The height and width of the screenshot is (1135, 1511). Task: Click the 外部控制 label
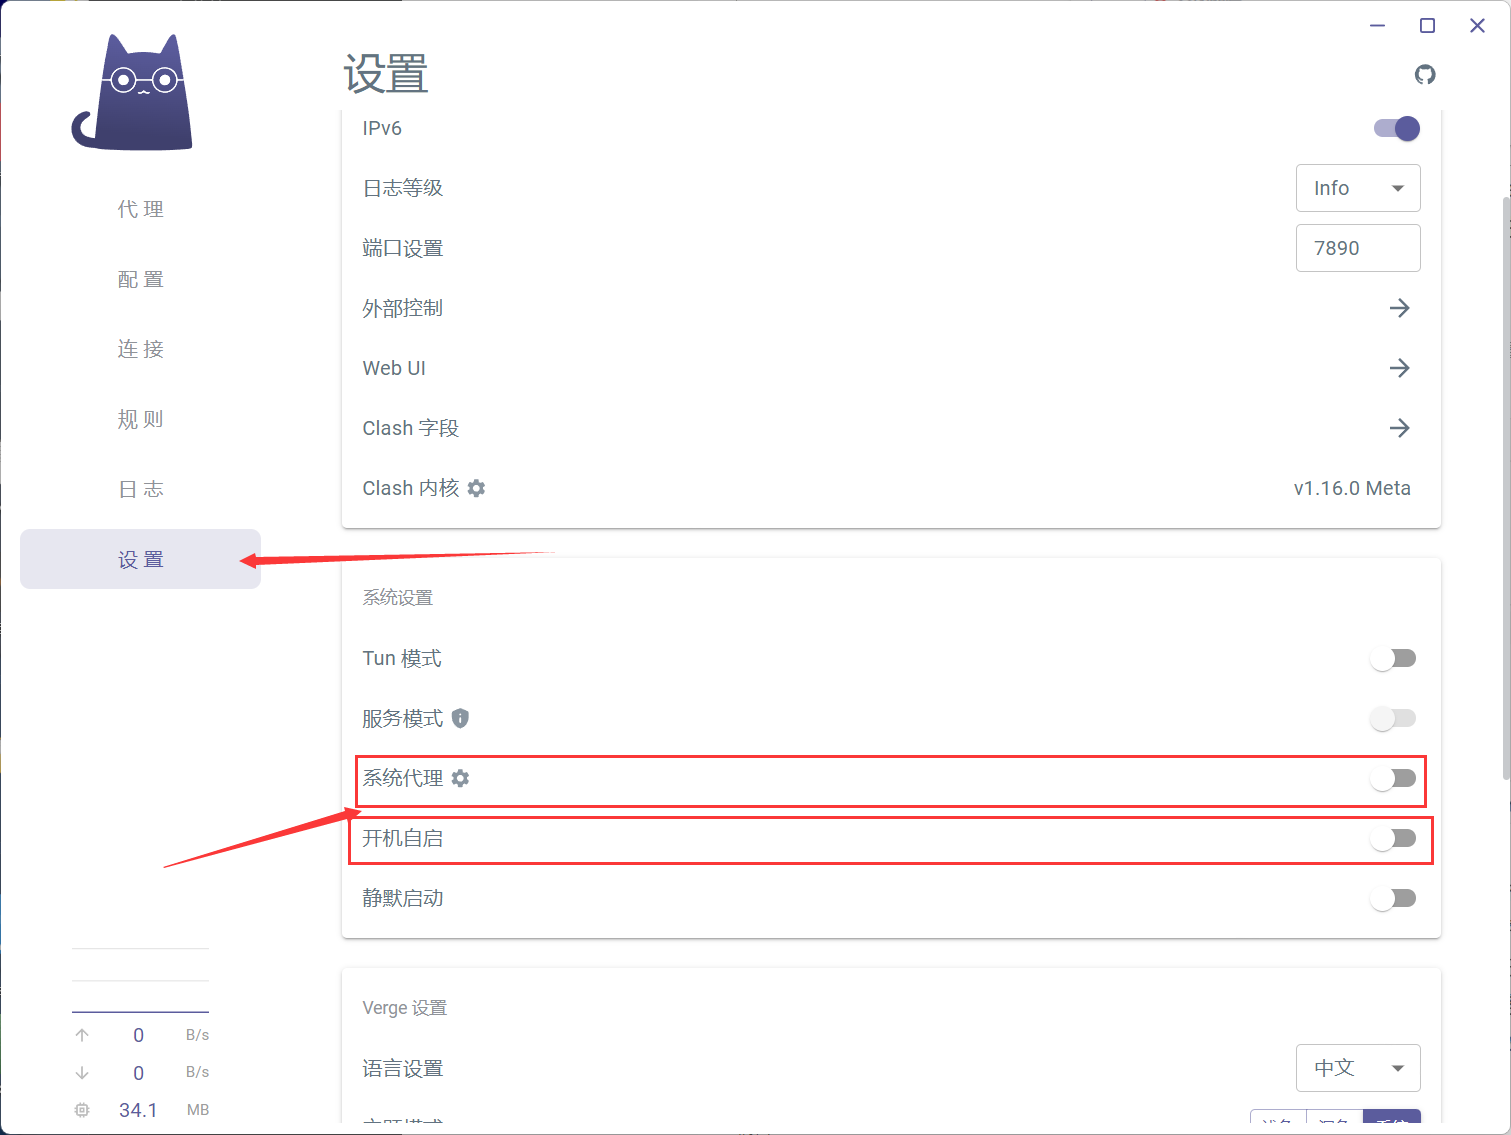pos(403,308)
